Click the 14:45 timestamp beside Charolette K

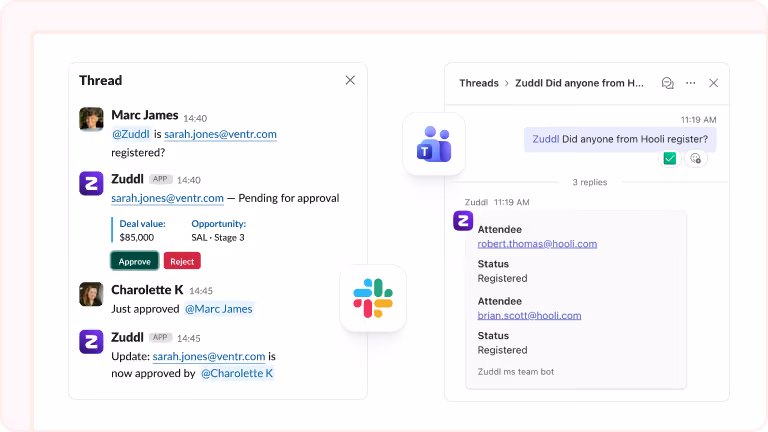pos(201,290)
